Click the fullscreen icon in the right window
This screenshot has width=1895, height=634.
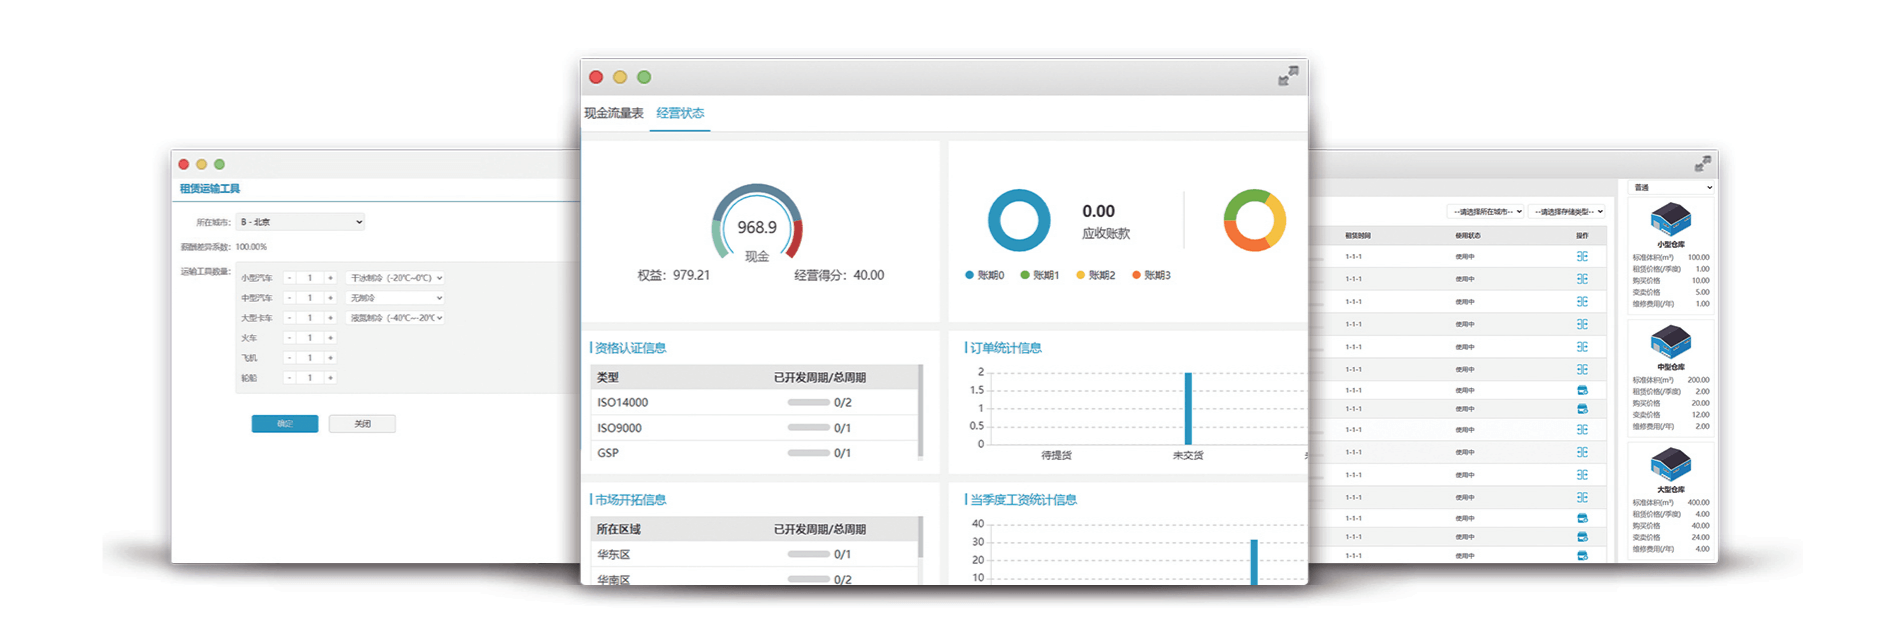[x=1702, y=164]
